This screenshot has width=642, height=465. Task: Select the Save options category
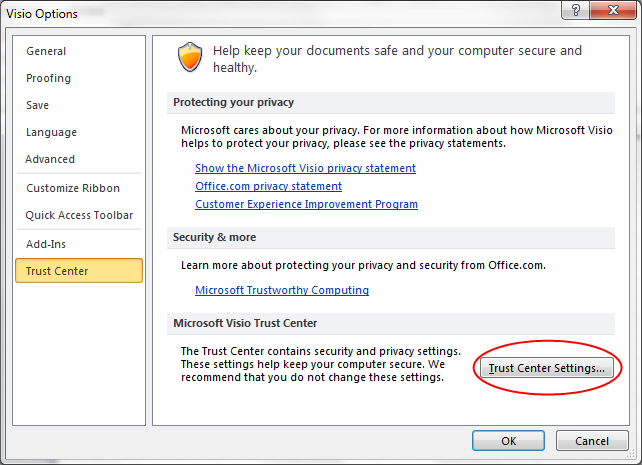click(39, 105)
